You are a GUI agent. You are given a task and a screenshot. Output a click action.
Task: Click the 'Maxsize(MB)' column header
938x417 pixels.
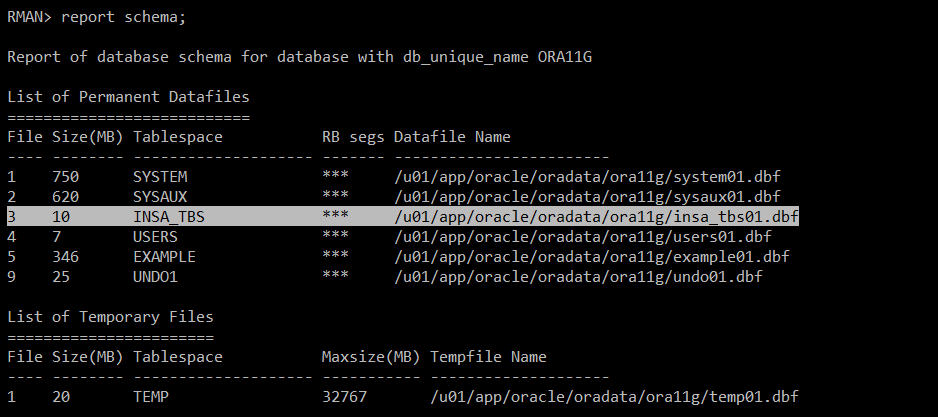[x=371, y=357]
